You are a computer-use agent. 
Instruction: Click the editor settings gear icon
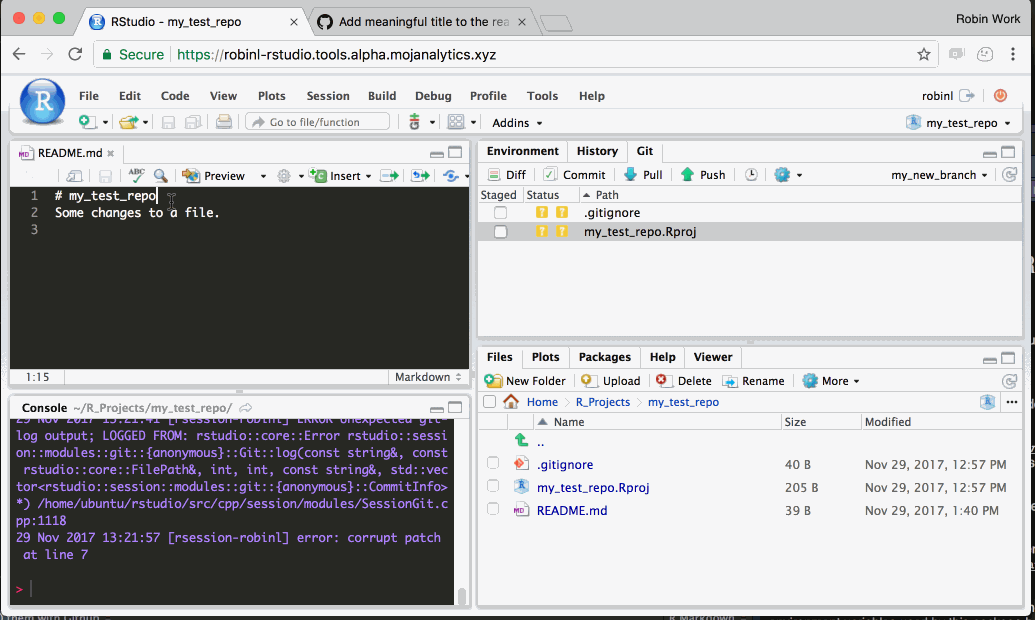coord(284,176)
